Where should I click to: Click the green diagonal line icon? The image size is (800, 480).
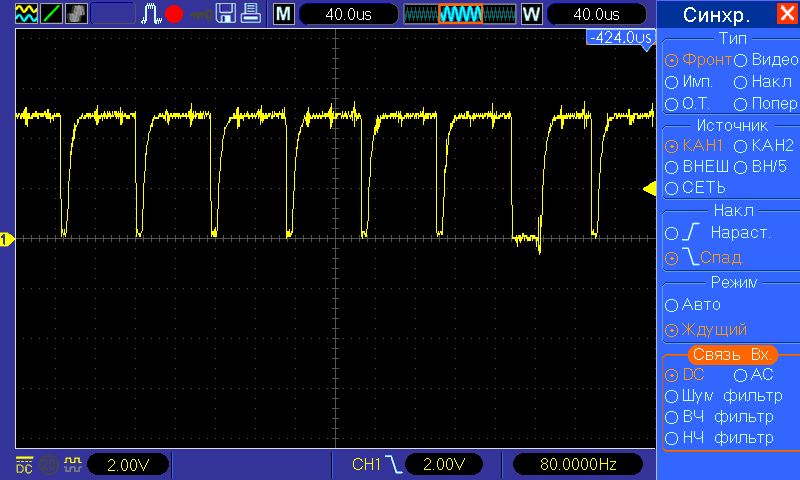(50, 14)
